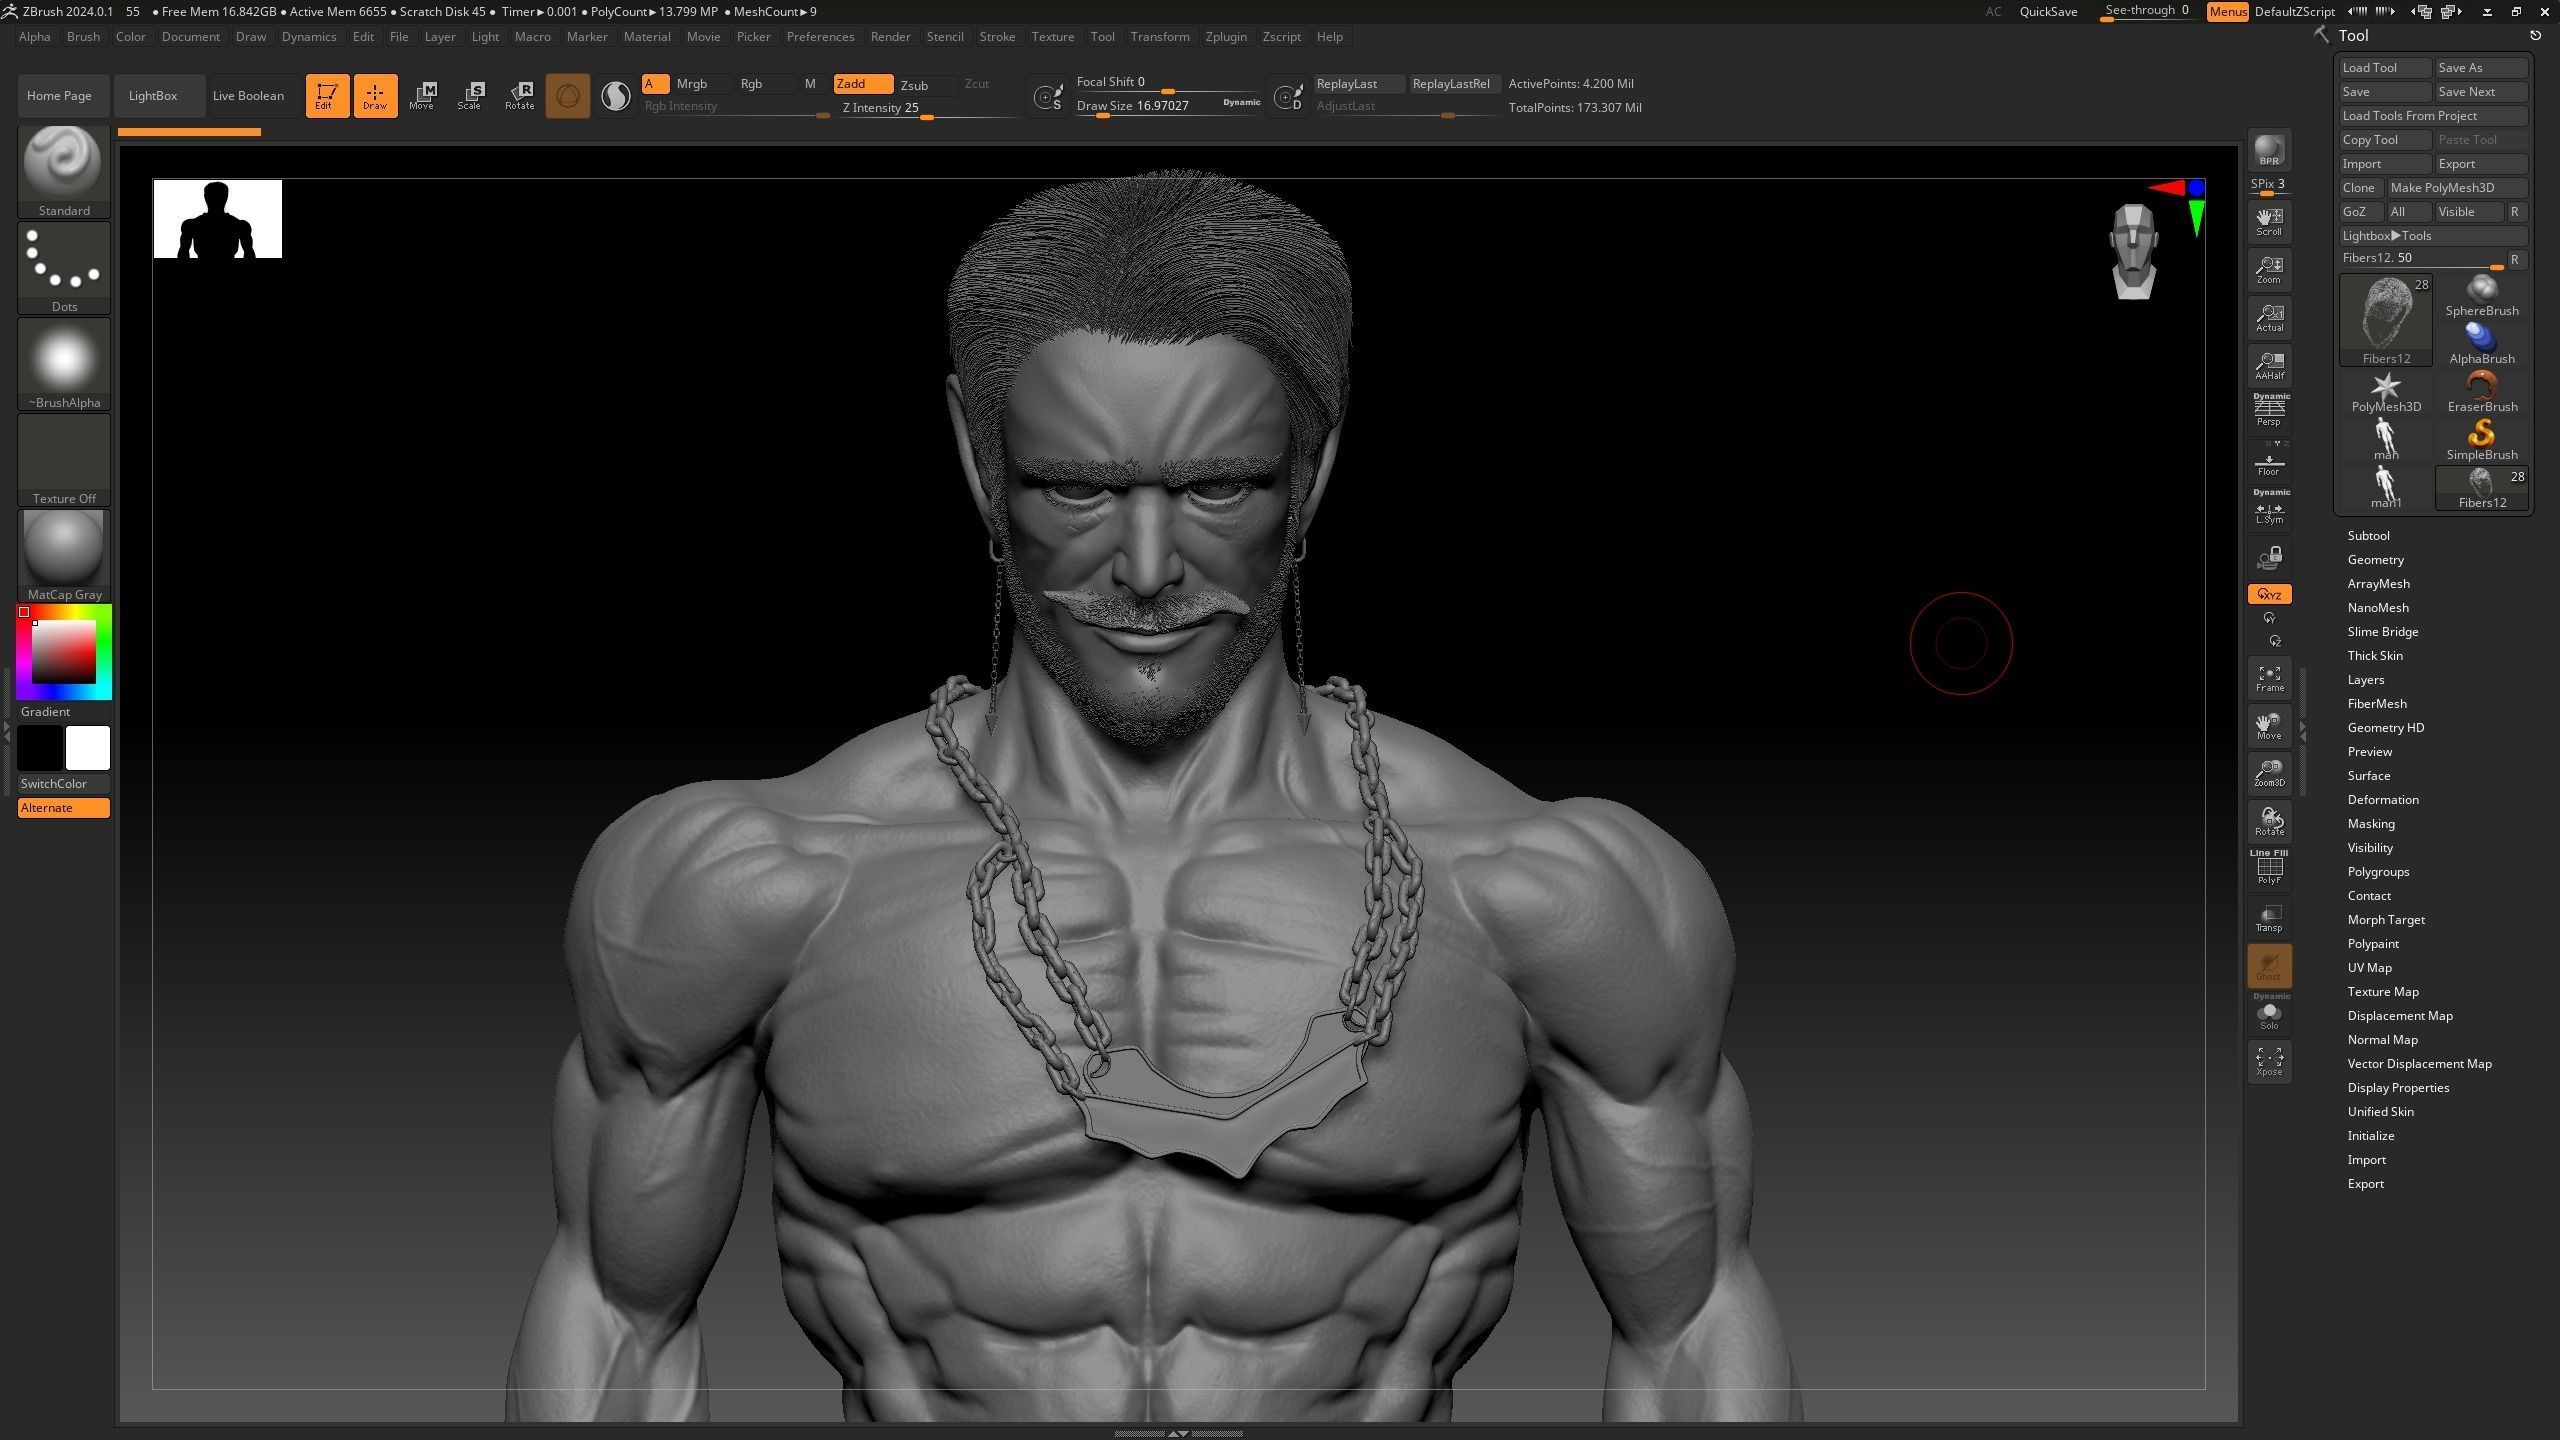
Task: Click the Scroll document icon
Action: pyautogui.click(x=2269, y=222)
